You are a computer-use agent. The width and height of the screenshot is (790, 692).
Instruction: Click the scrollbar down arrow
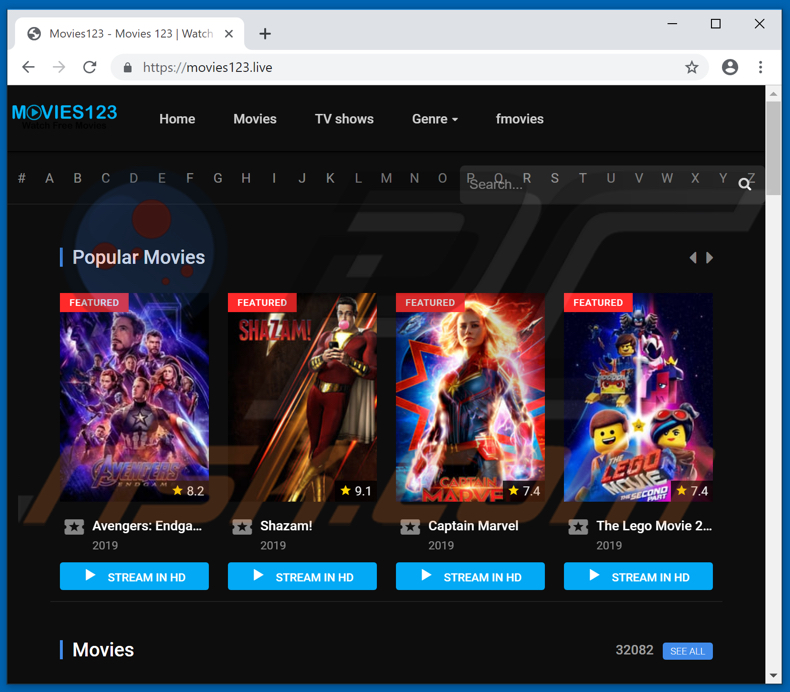(x=773, y=675)
